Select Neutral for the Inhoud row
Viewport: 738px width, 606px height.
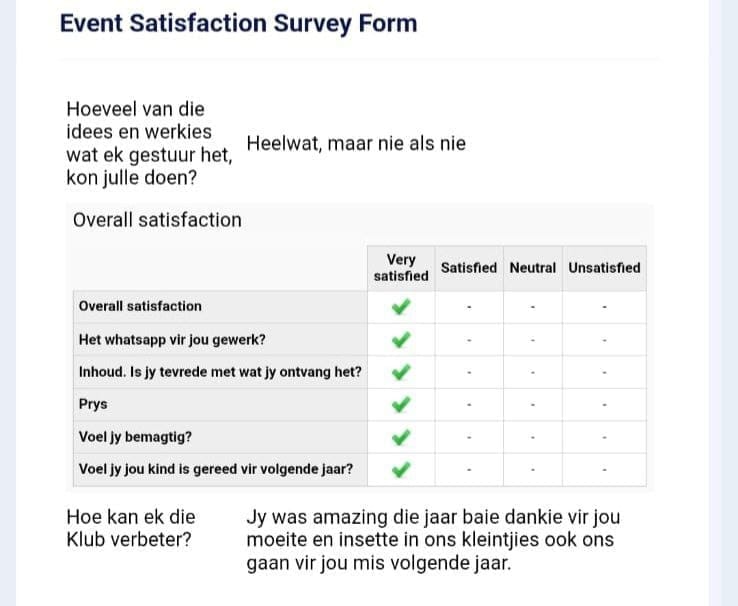click(x=533, y=373)
